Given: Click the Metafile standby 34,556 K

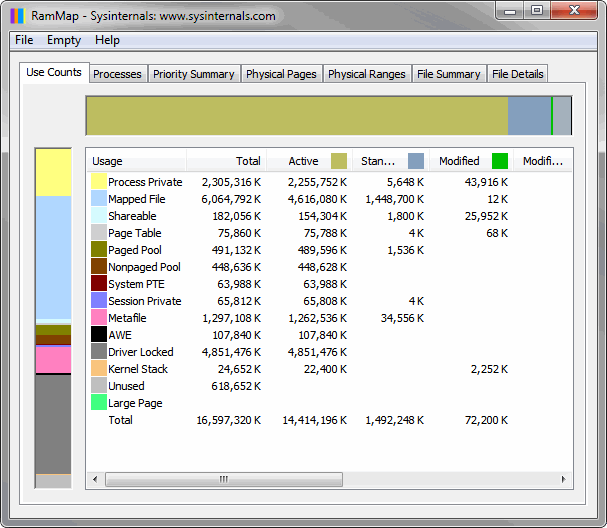Looking at the screenshot, I should click(402, 318).
